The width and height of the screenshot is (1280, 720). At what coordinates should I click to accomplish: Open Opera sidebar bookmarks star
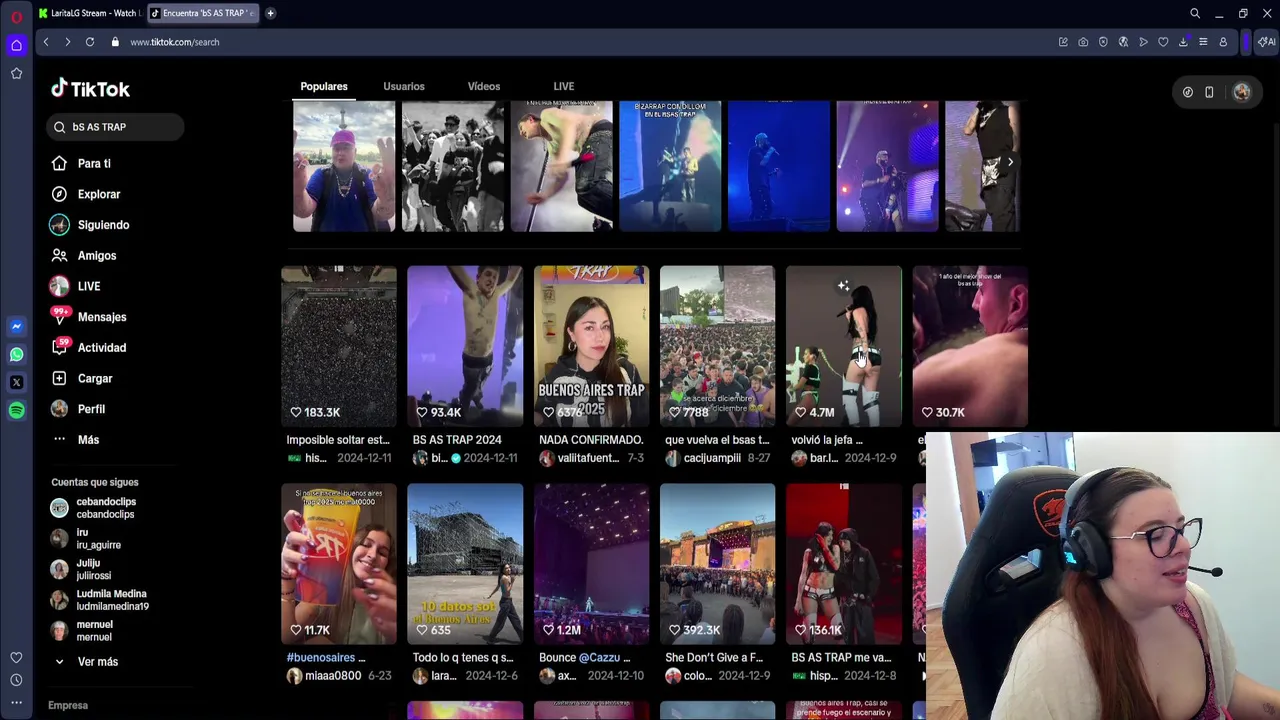tap(16, 73)
